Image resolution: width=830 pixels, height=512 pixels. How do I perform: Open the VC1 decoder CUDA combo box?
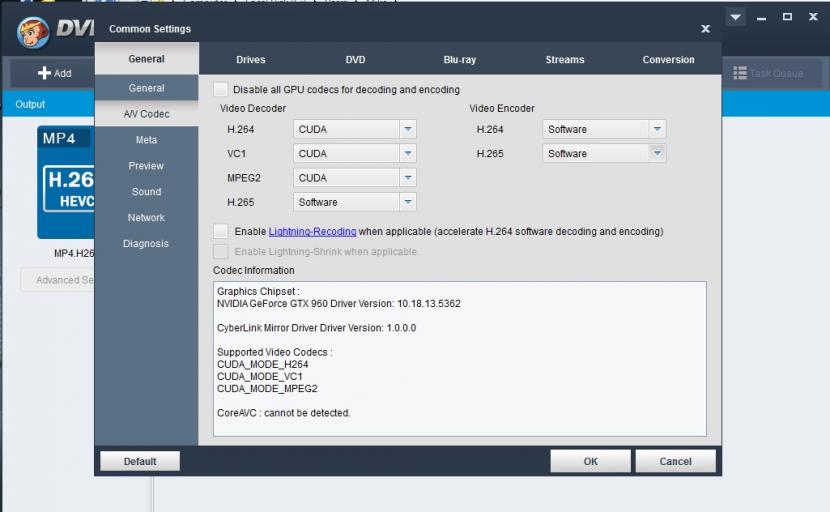pyautogui.click(x=355, y=154)
